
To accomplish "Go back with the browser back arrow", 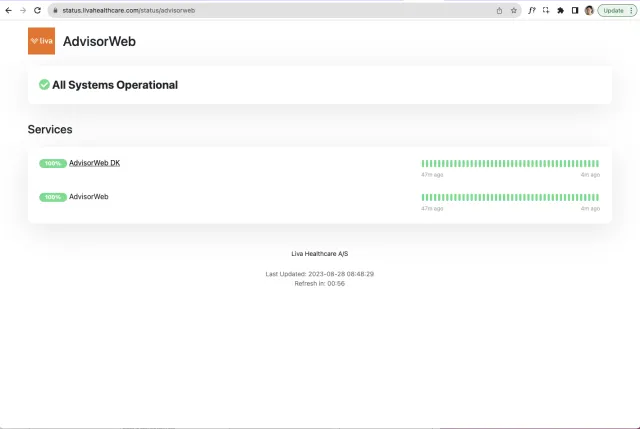I will click(9, 11).
